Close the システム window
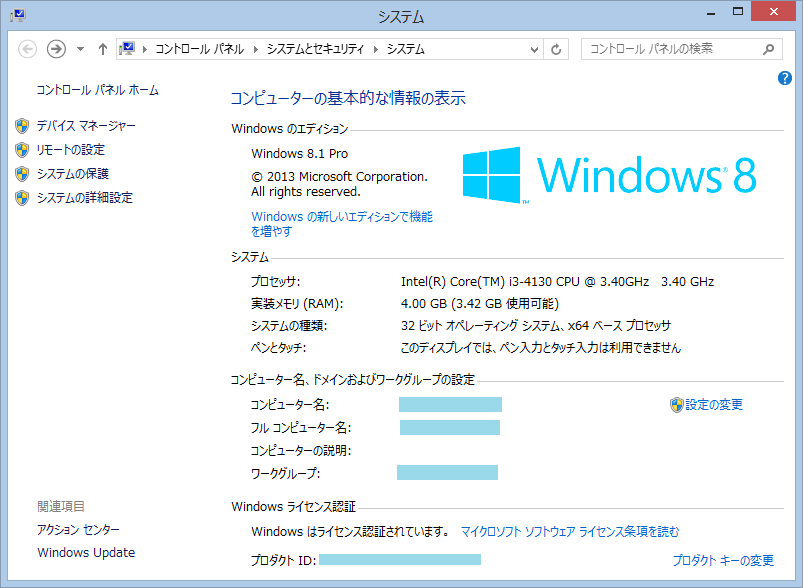The width and height of the screenshot is (803, 588). point(773,11)
